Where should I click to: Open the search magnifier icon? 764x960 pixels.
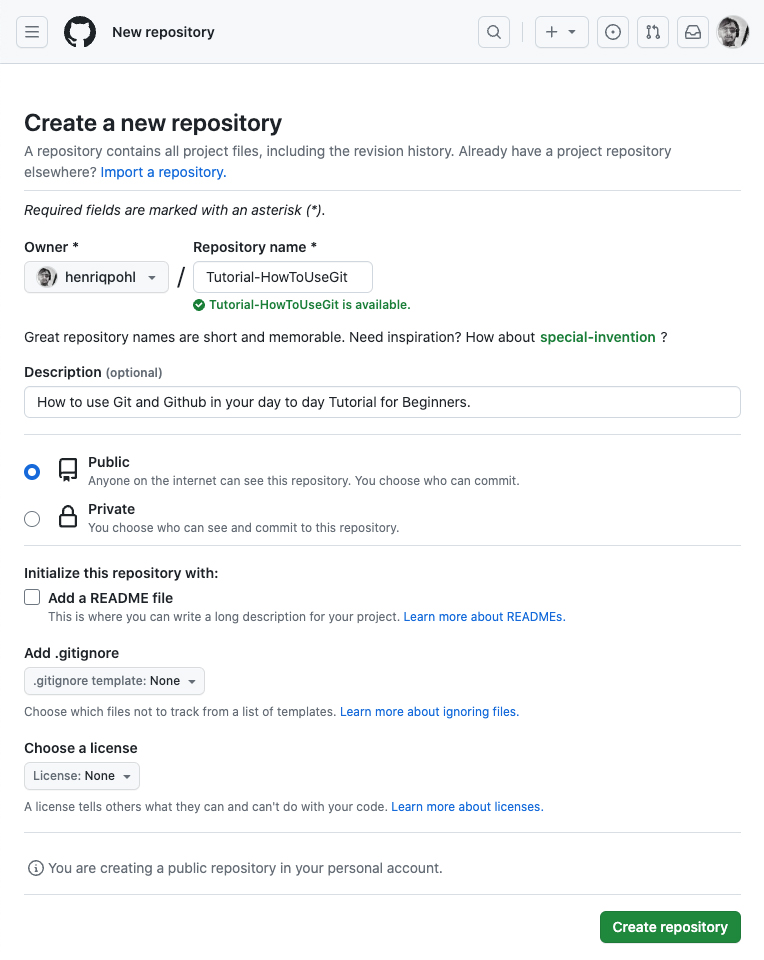[494, 32]
